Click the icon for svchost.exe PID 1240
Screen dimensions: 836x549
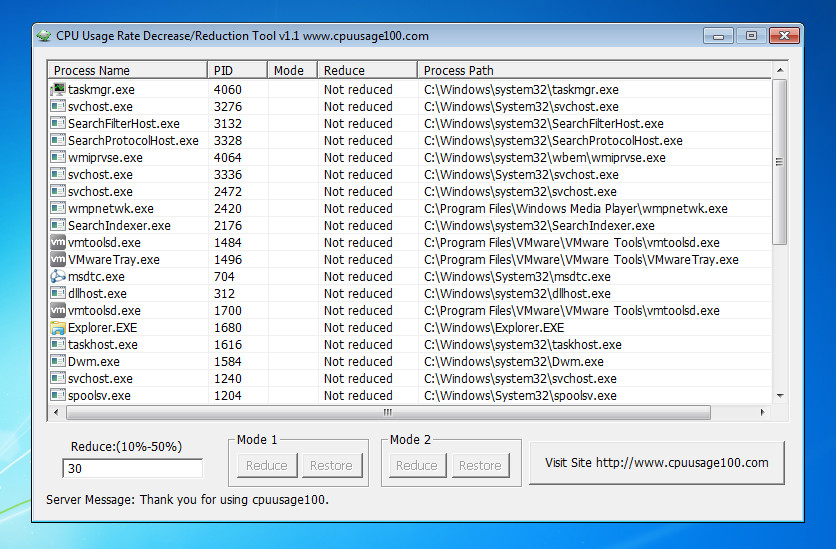coord(58,378)
